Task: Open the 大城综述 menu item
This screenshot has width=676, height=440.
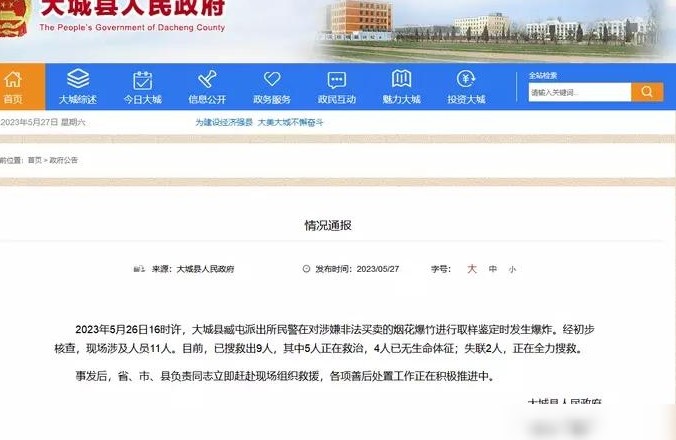Action: (78, 100)
